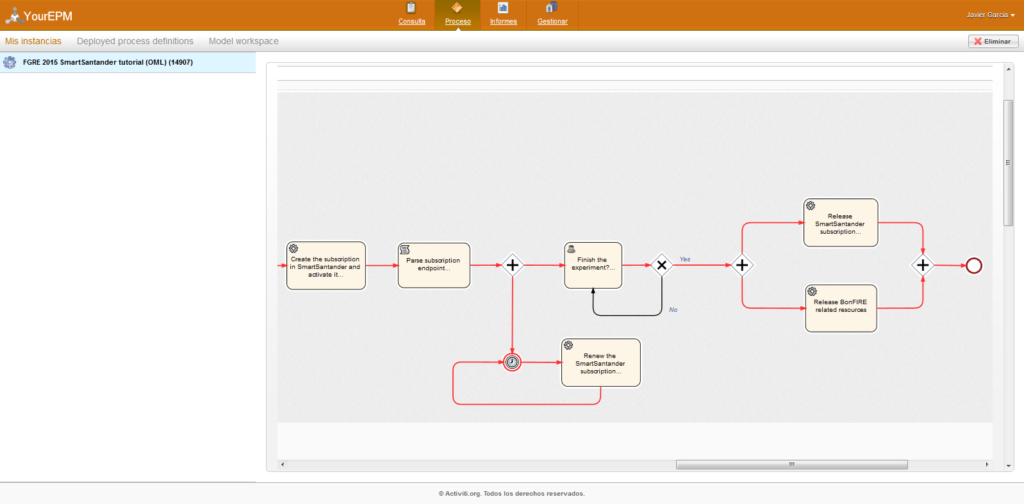The image size is (1024, 504).
Task: Click the horizontal scrollbar left arrow
Action: point(283,465)
